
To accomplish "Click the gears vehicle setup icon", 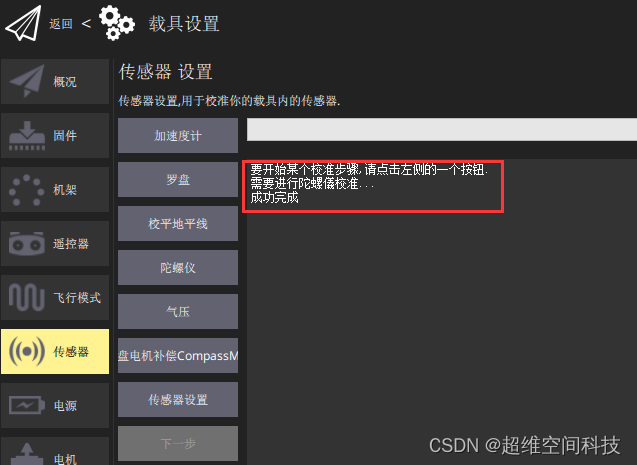I will 117,23.
